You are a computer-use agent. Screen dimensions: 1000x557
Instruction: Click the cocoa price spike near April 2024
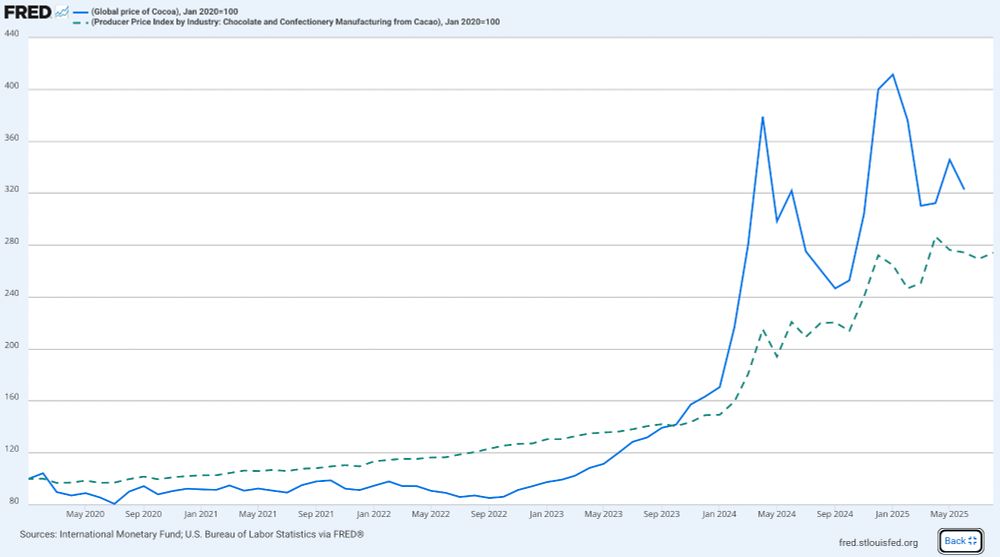click(x=762, y=117)
